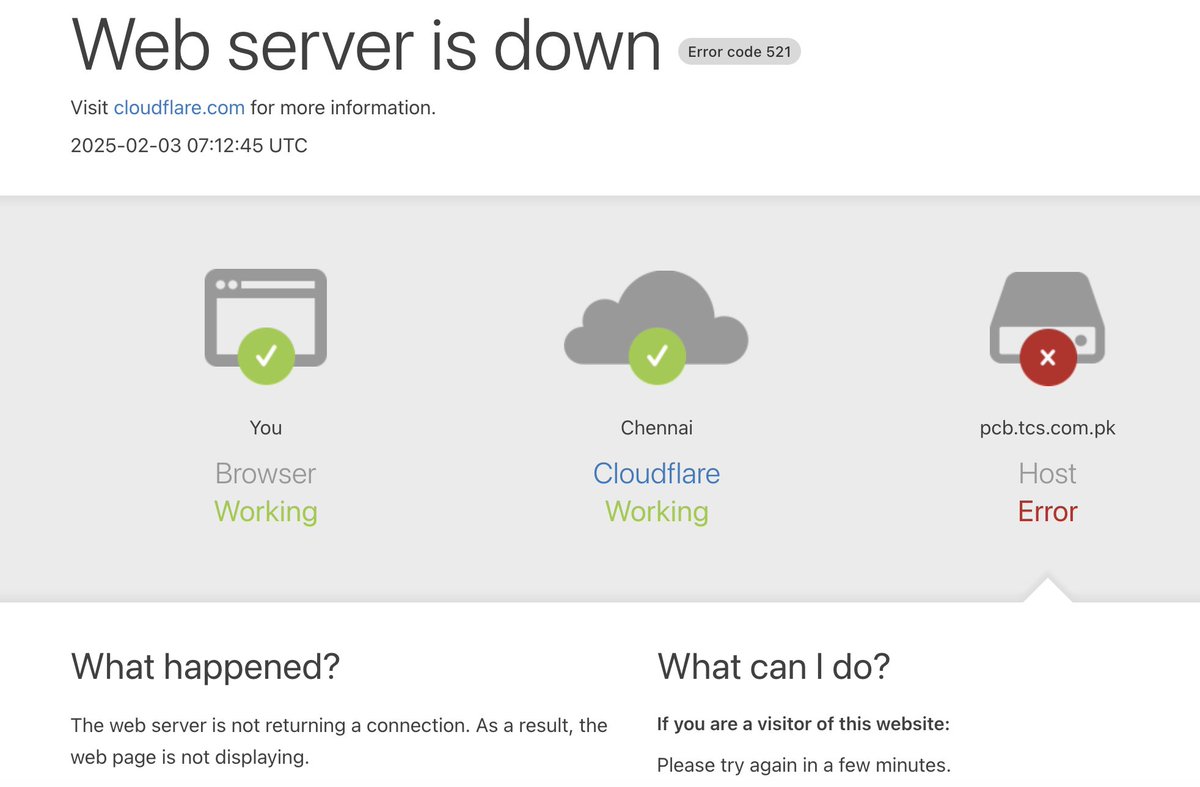Click the What happened? heading
This screenshot has width=1200, height=787.
pyautogui.click(x=205, y=666)
